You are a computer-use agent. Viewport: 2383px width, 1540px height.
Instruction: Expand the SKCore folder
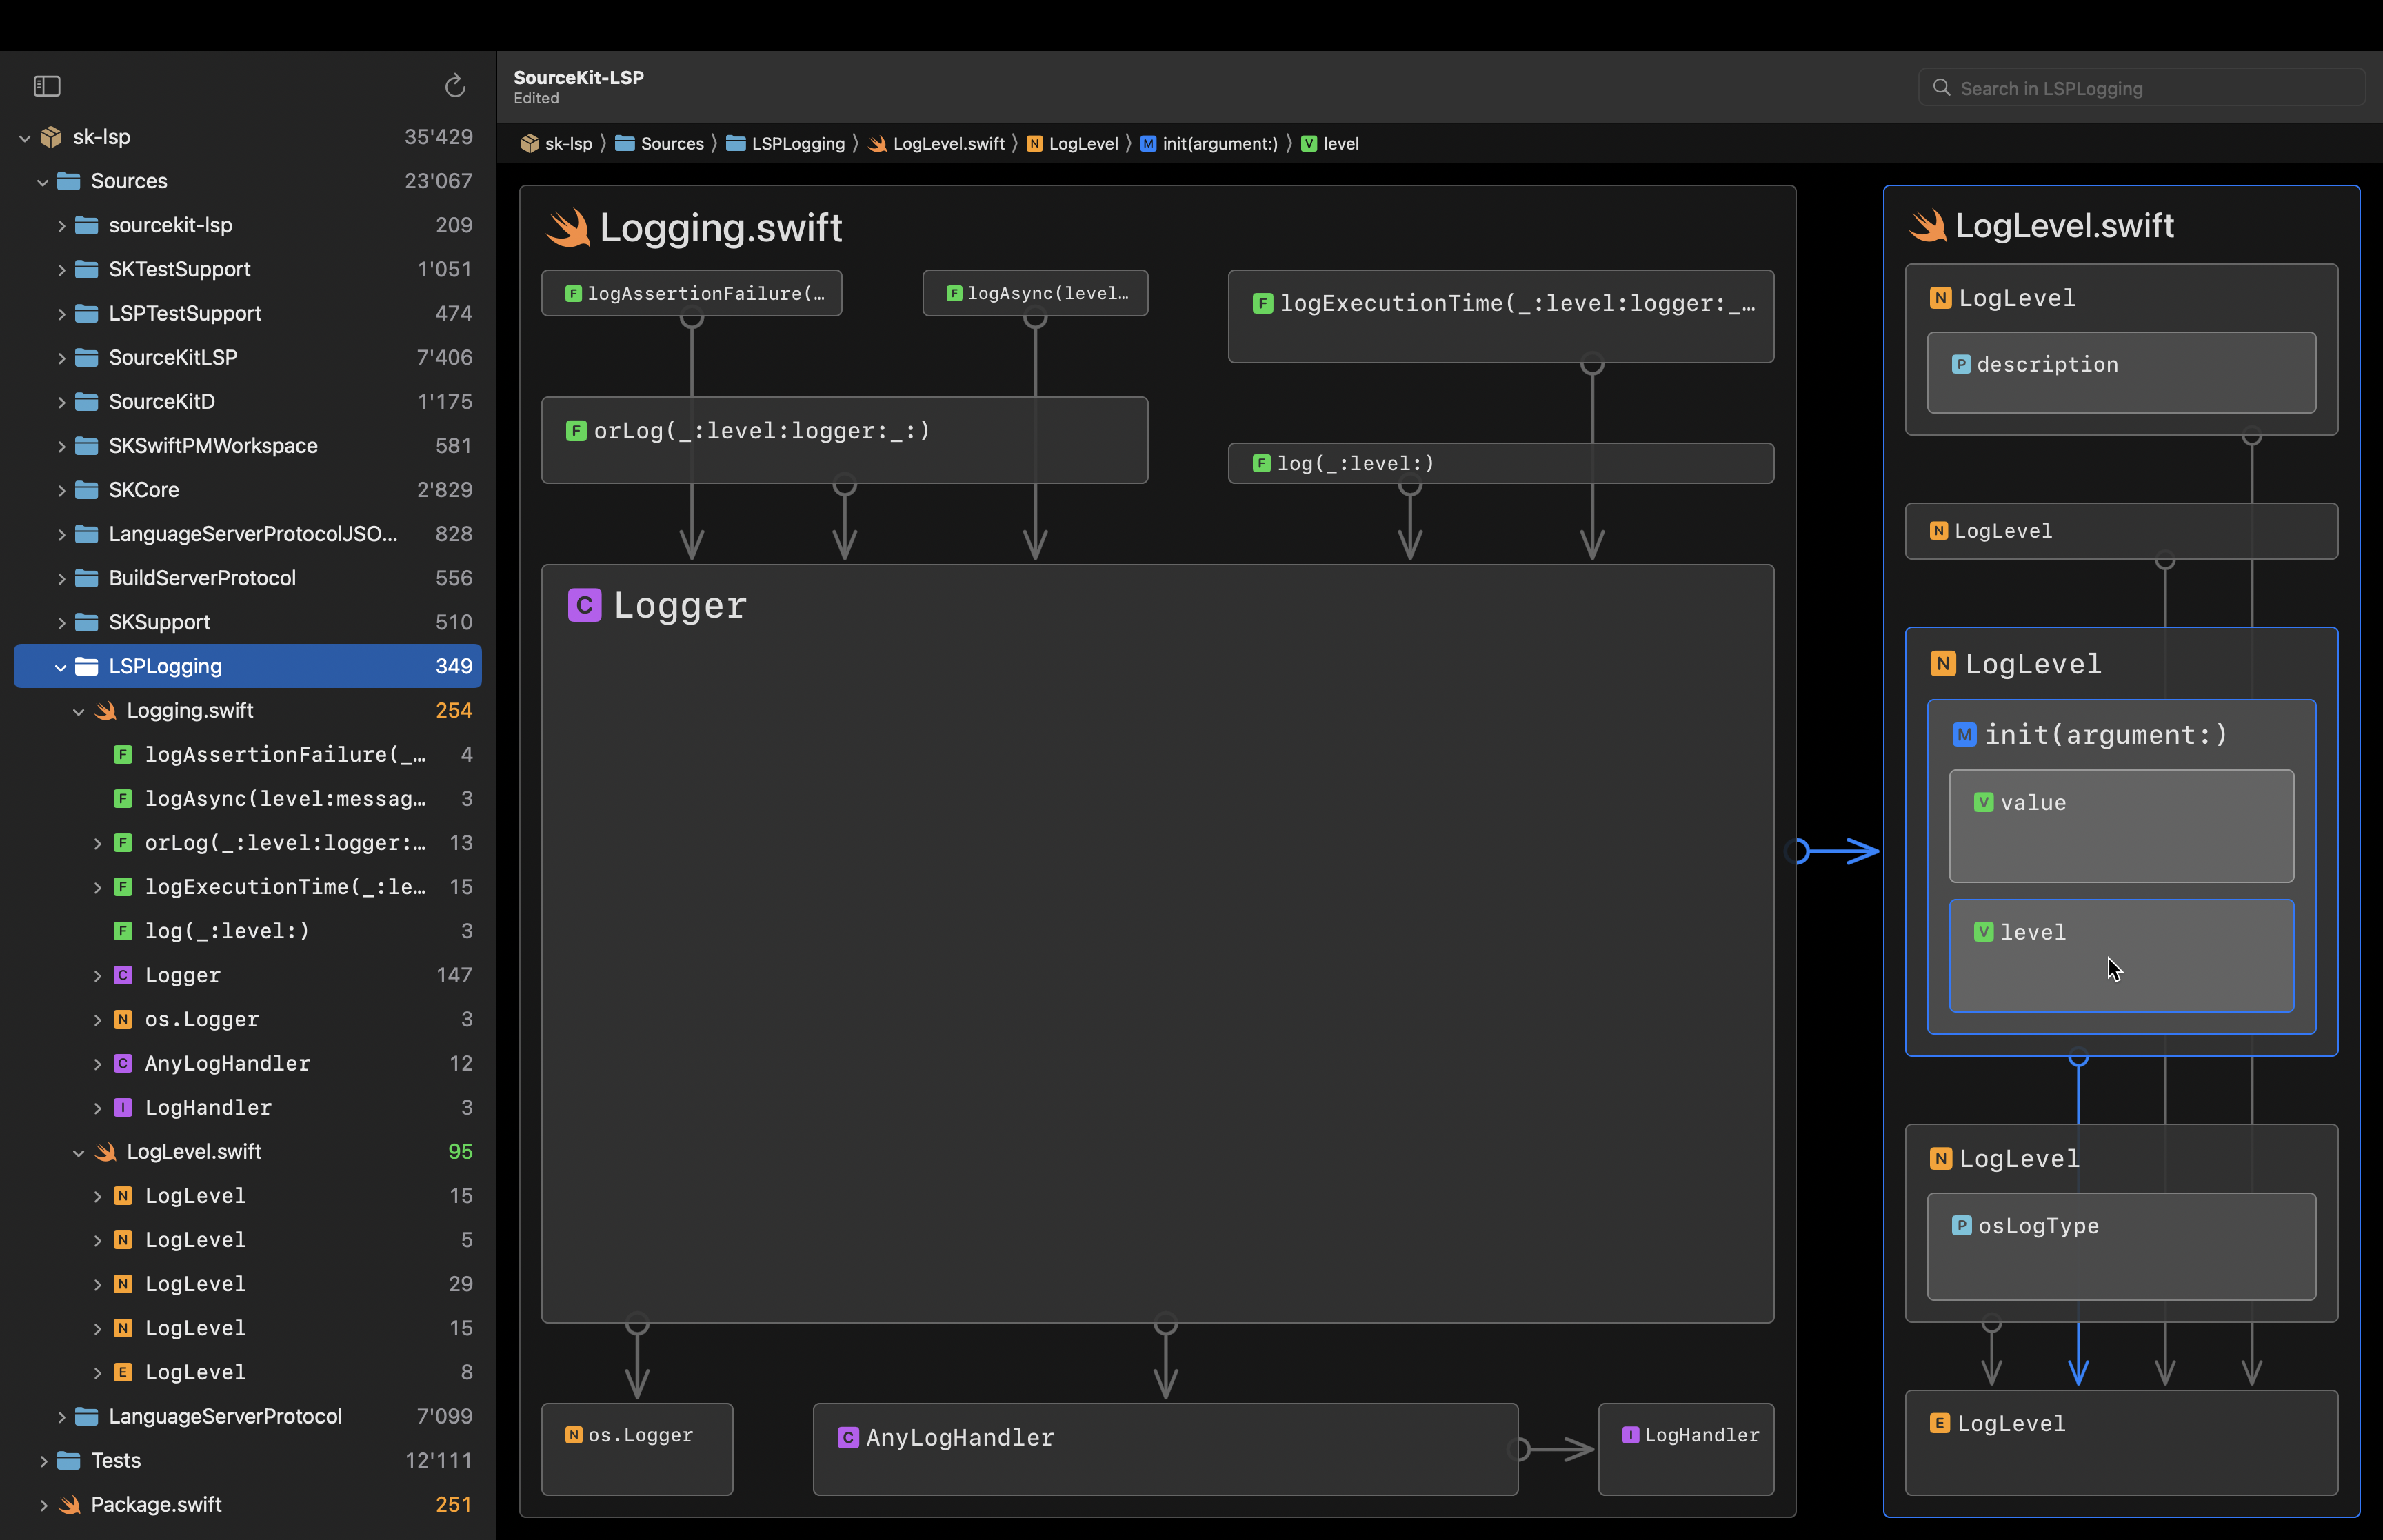tap(61, 490)
